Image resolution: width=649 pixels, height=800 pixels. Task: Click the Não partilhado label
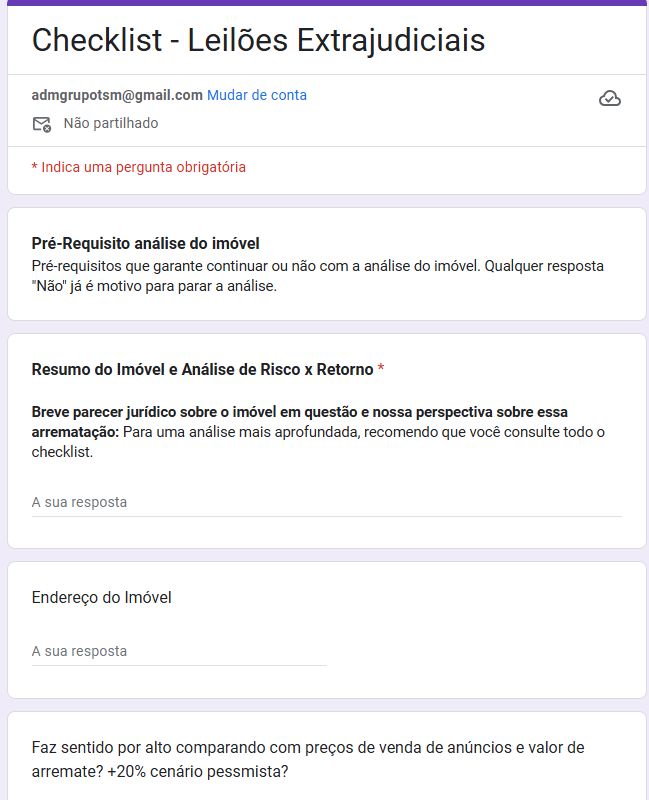coord(111,123)
